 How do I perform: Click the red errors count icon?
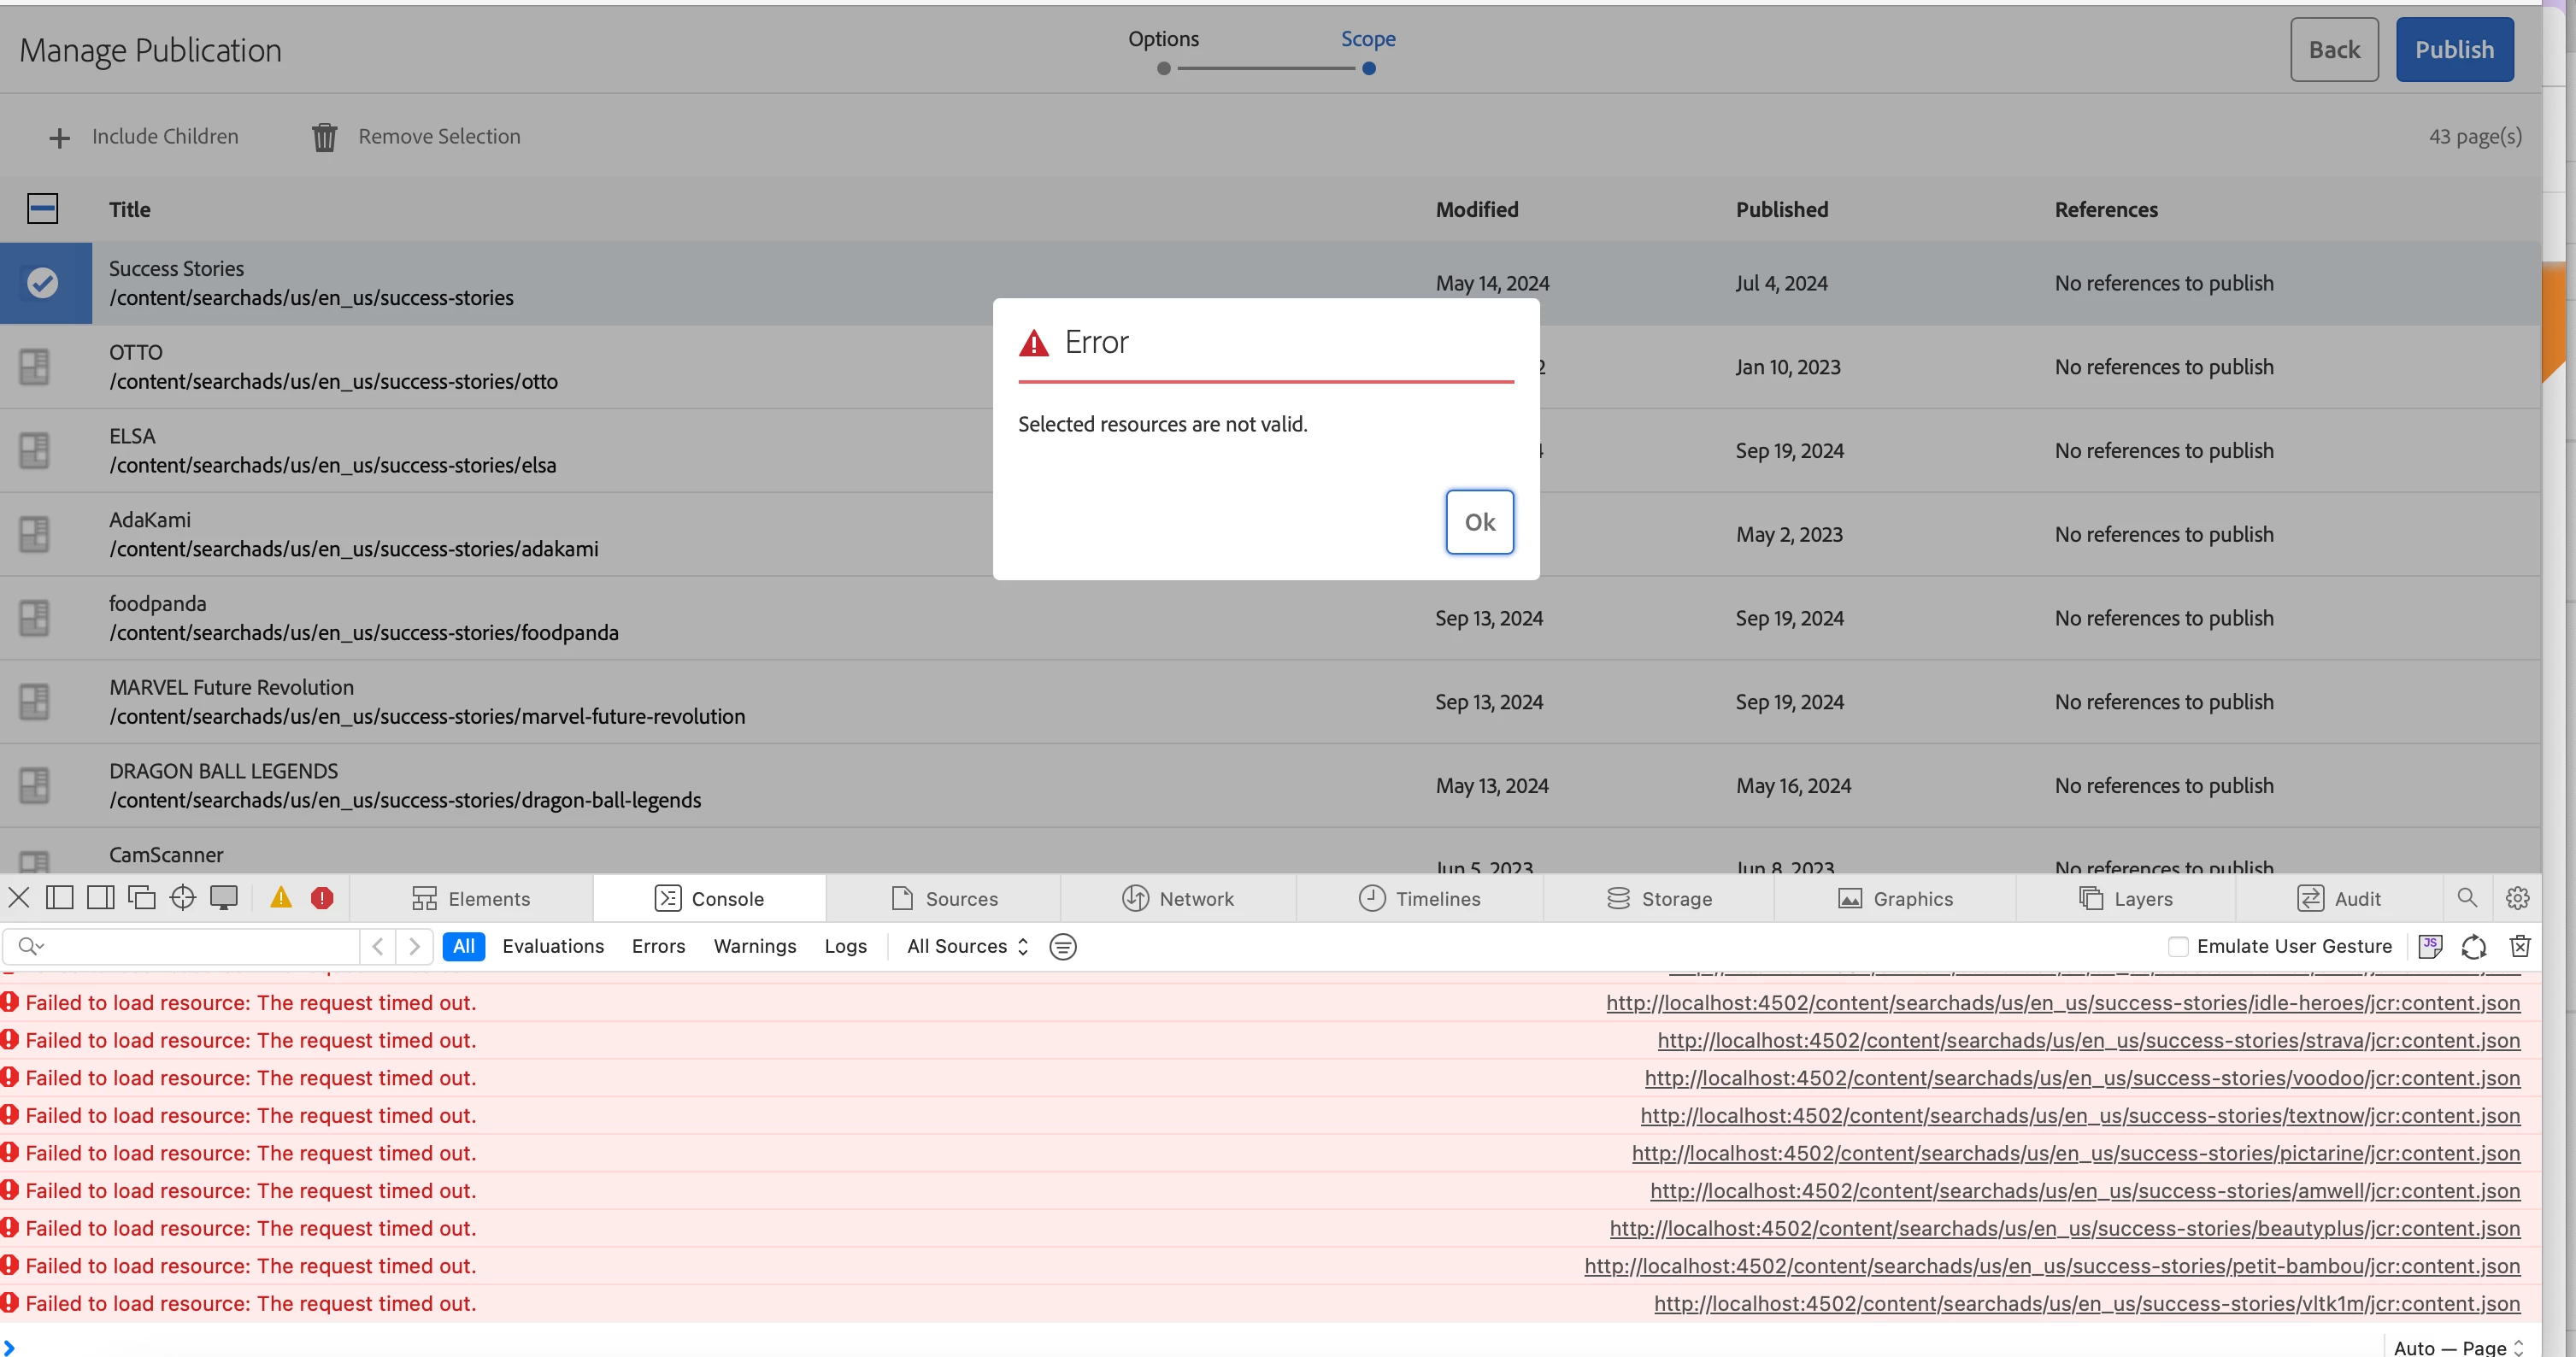(322, 898)
